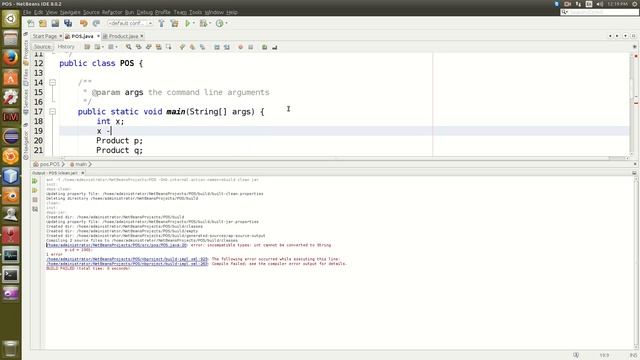The width and height of the screenshot is (640, 360).
Task: Open Debug Project dropdown arrow
Action: tap(210, 23)
